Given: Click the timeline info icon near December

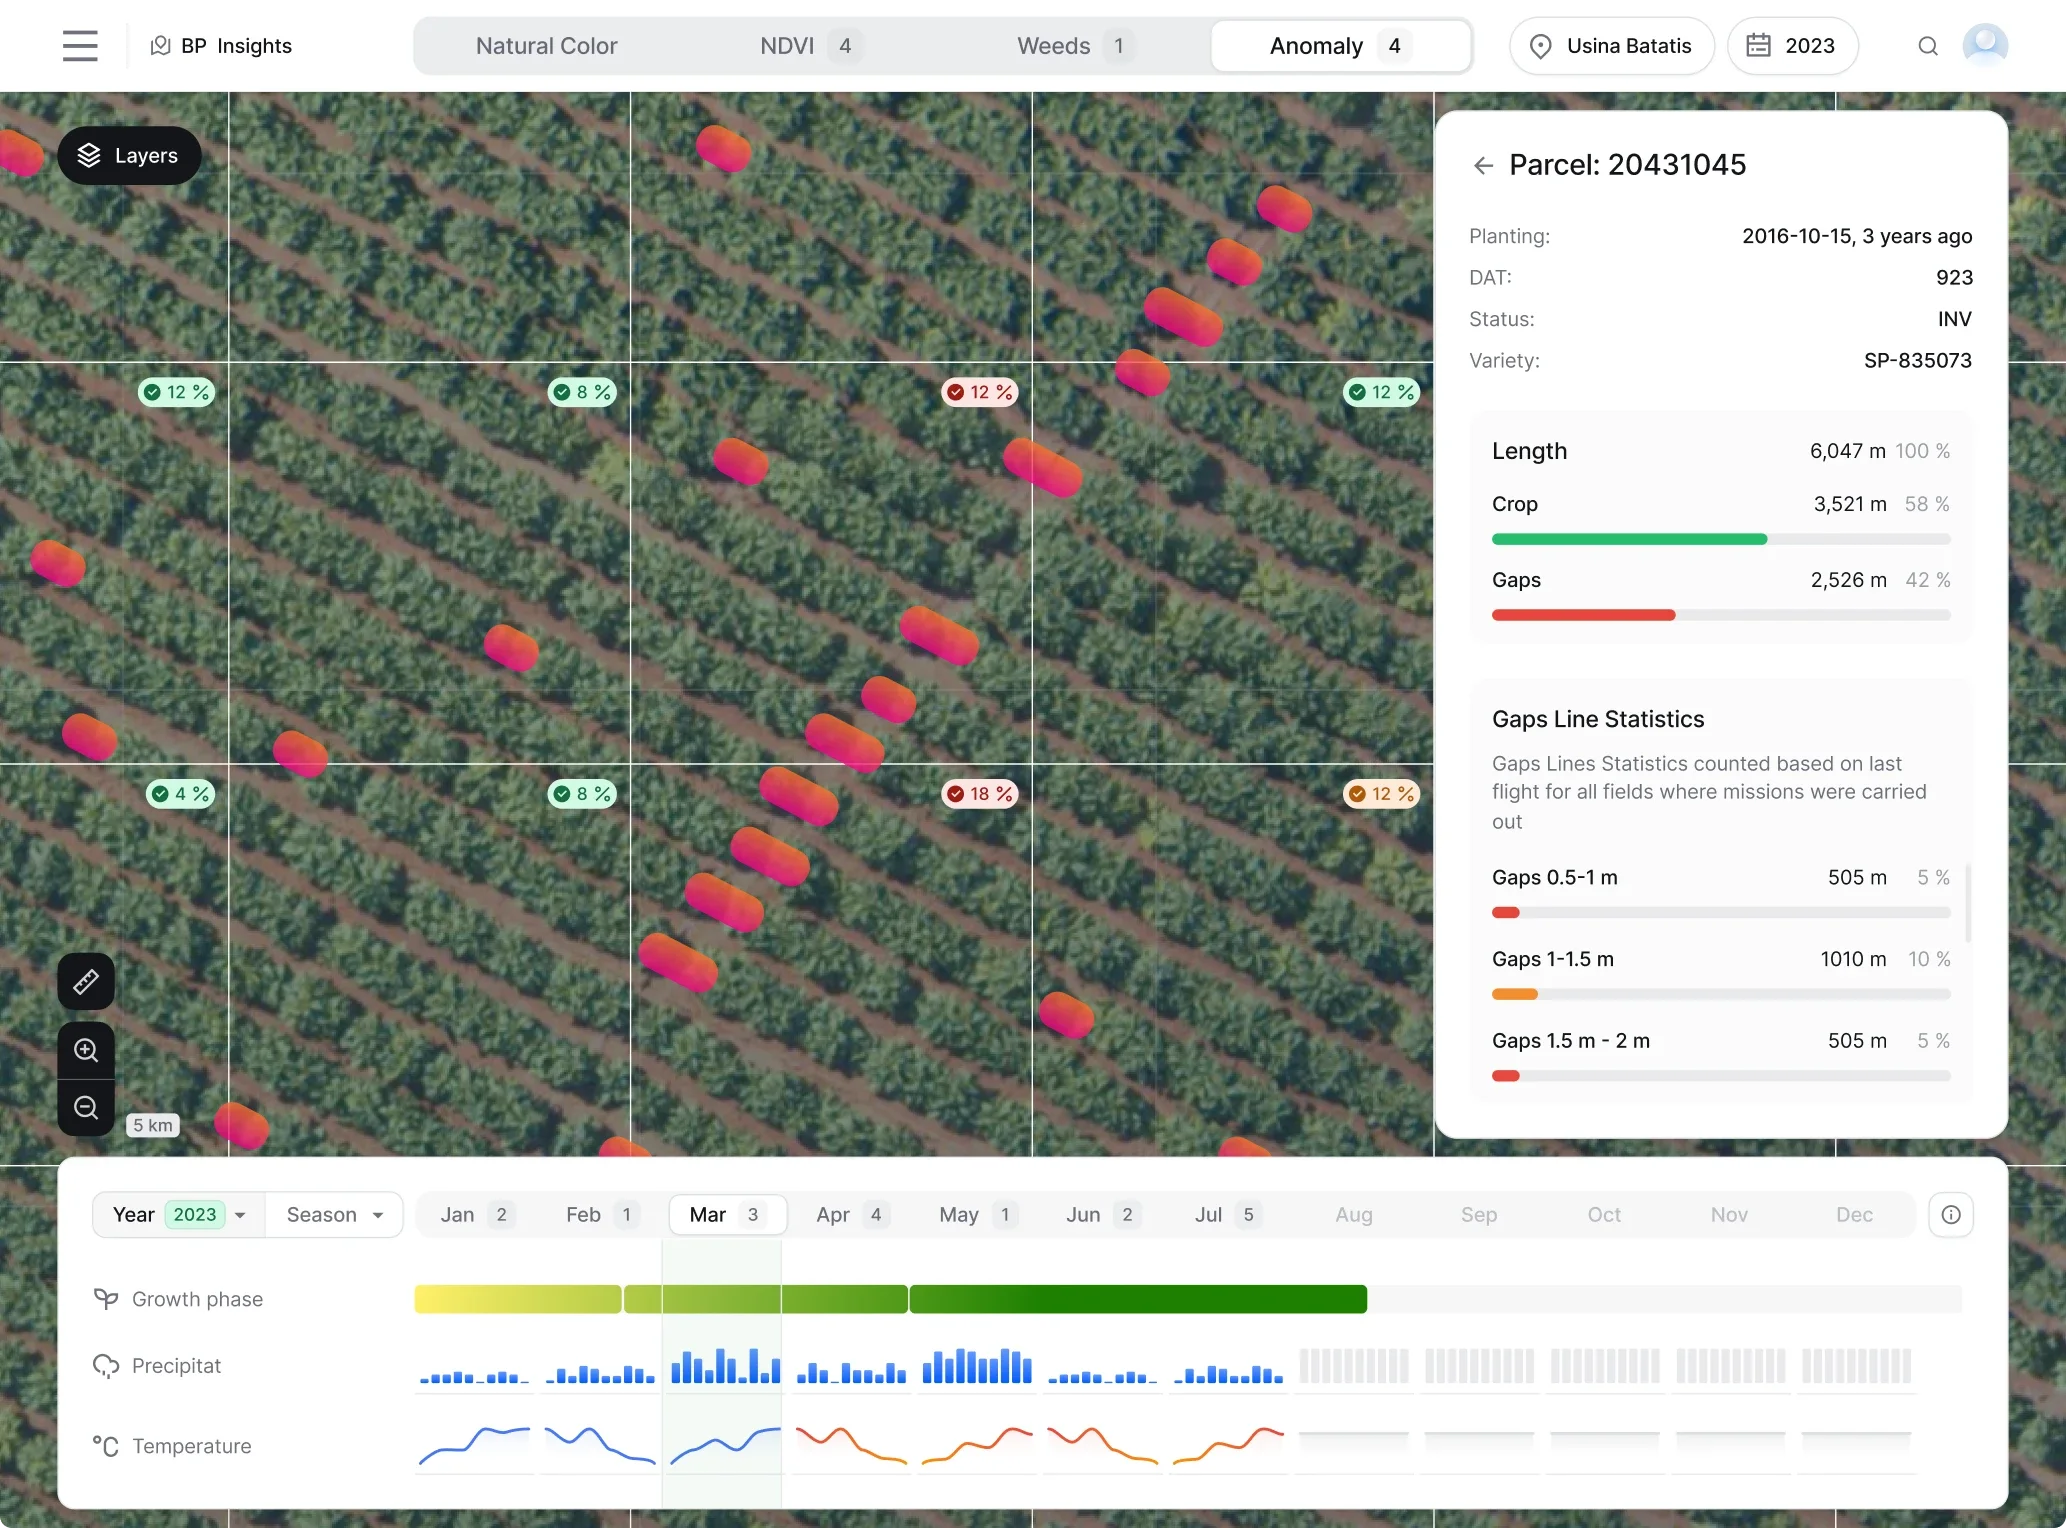Looking at the screenshot, I should click(1951, 1214).
